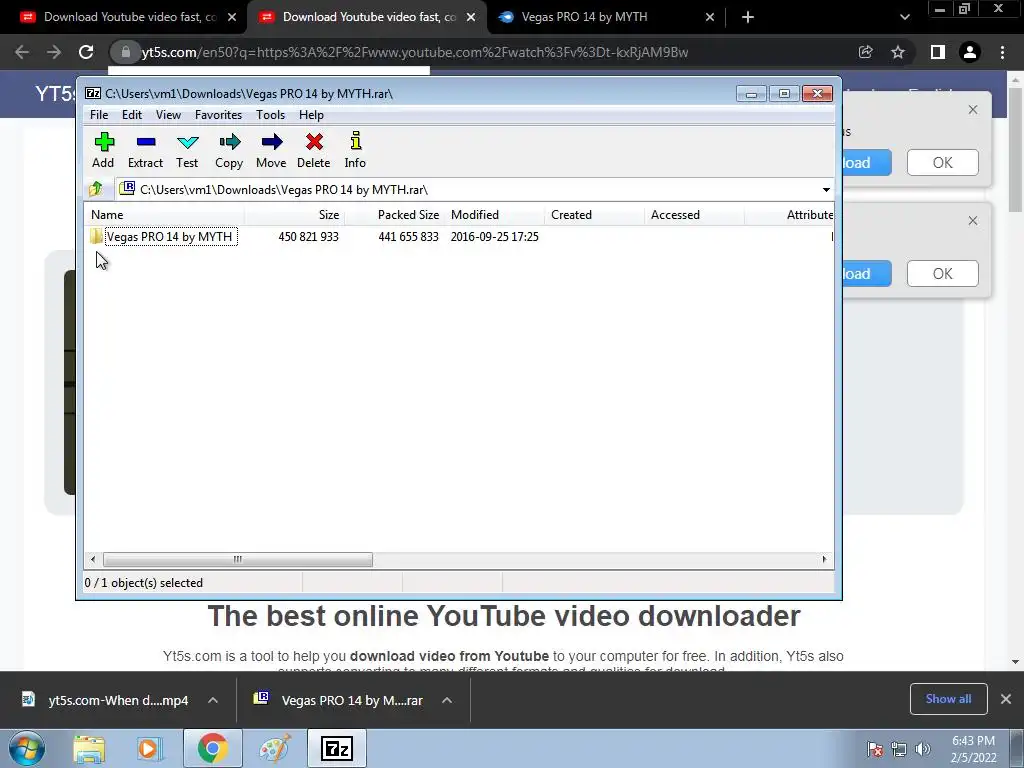Sort list by Accessed column
The height and width of the screenshot is (768, 1024).
(x=694, y=215)
